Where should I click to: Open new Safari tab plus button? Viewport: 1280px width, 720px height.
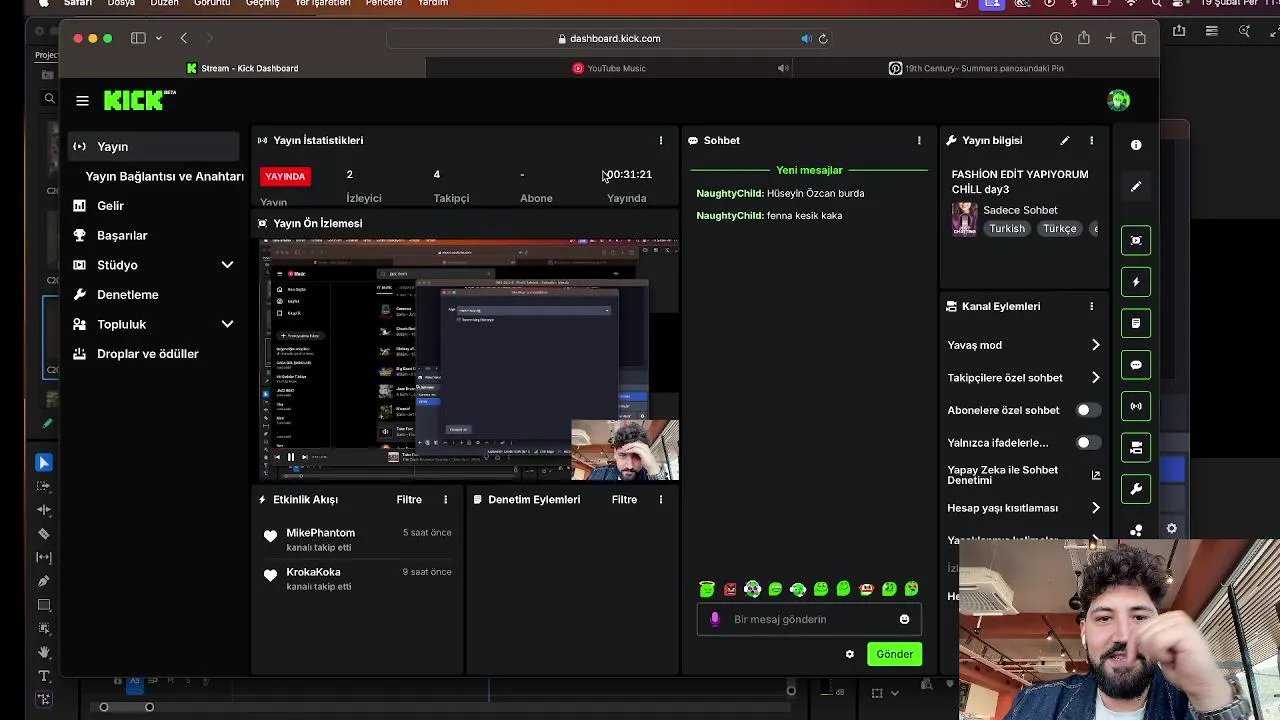1111,38
